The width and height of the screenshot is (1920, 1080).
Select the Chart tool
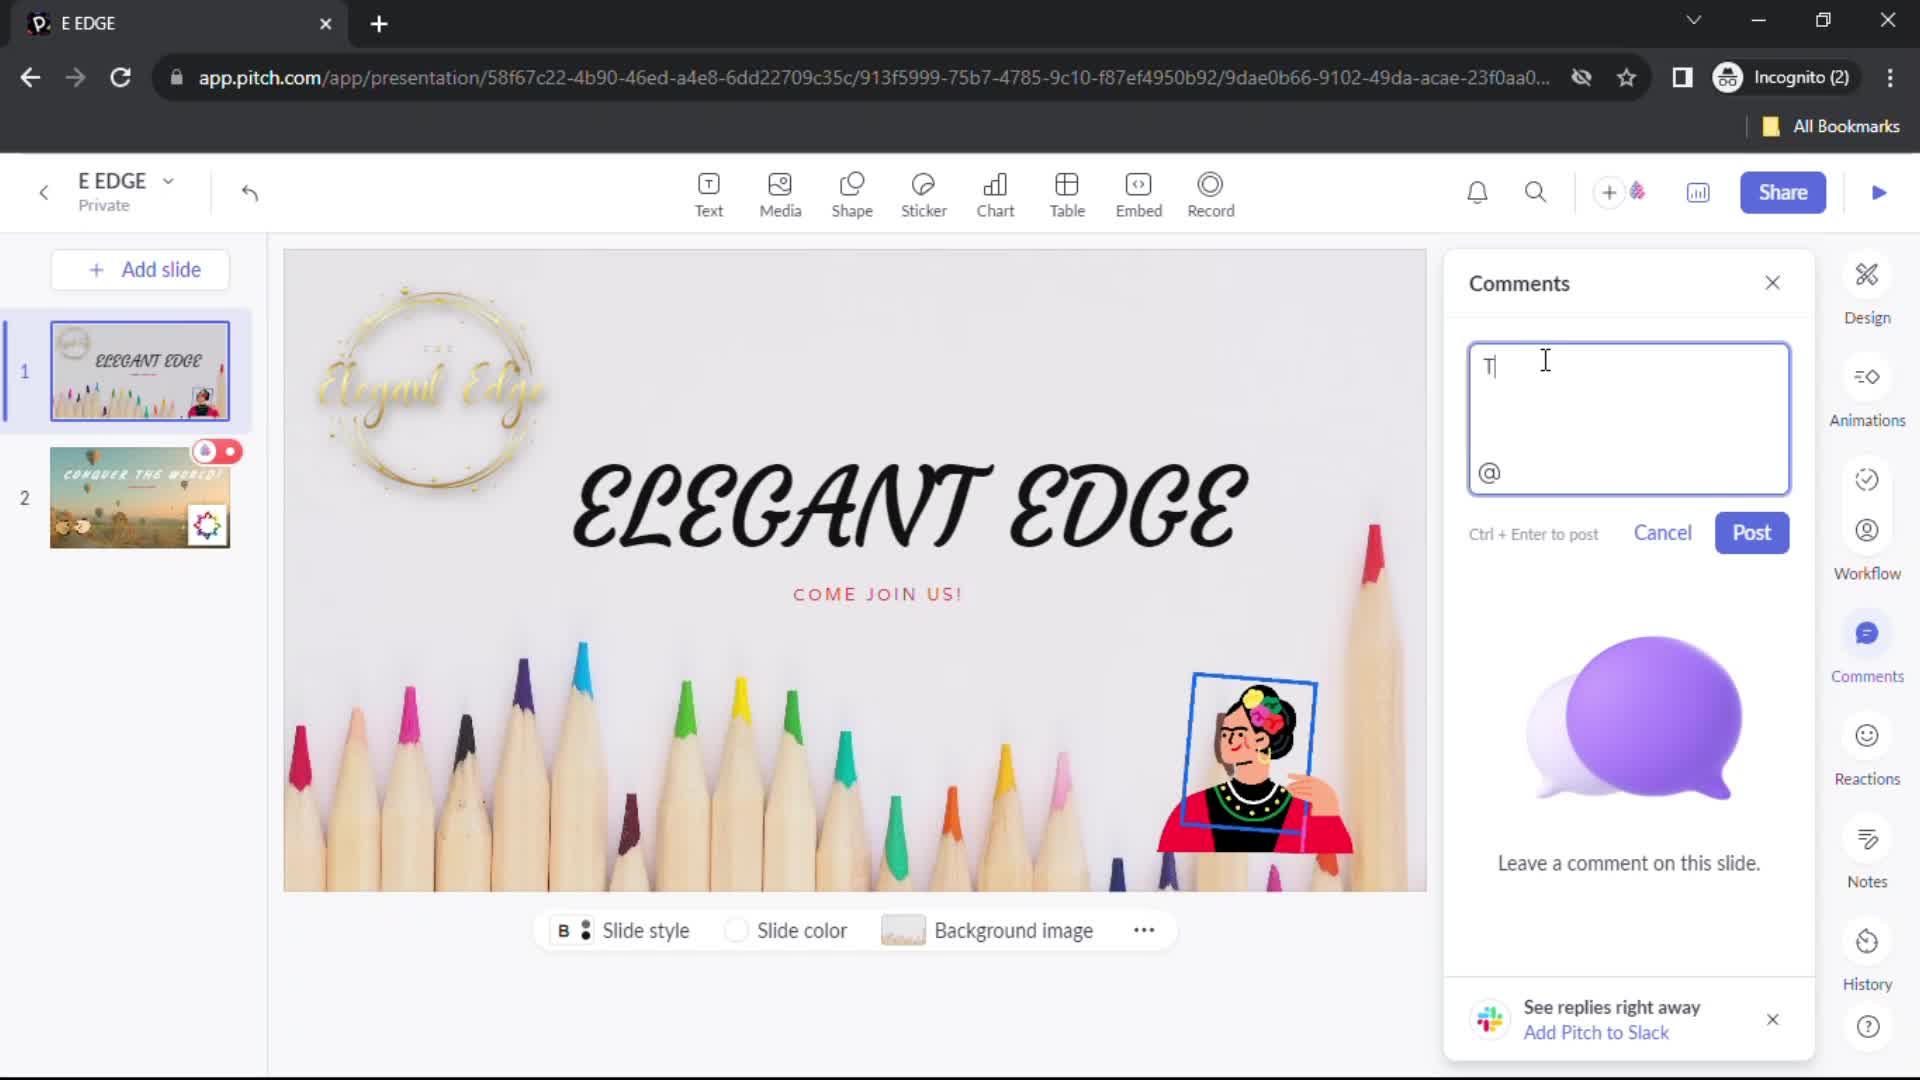tap(996, 194)
